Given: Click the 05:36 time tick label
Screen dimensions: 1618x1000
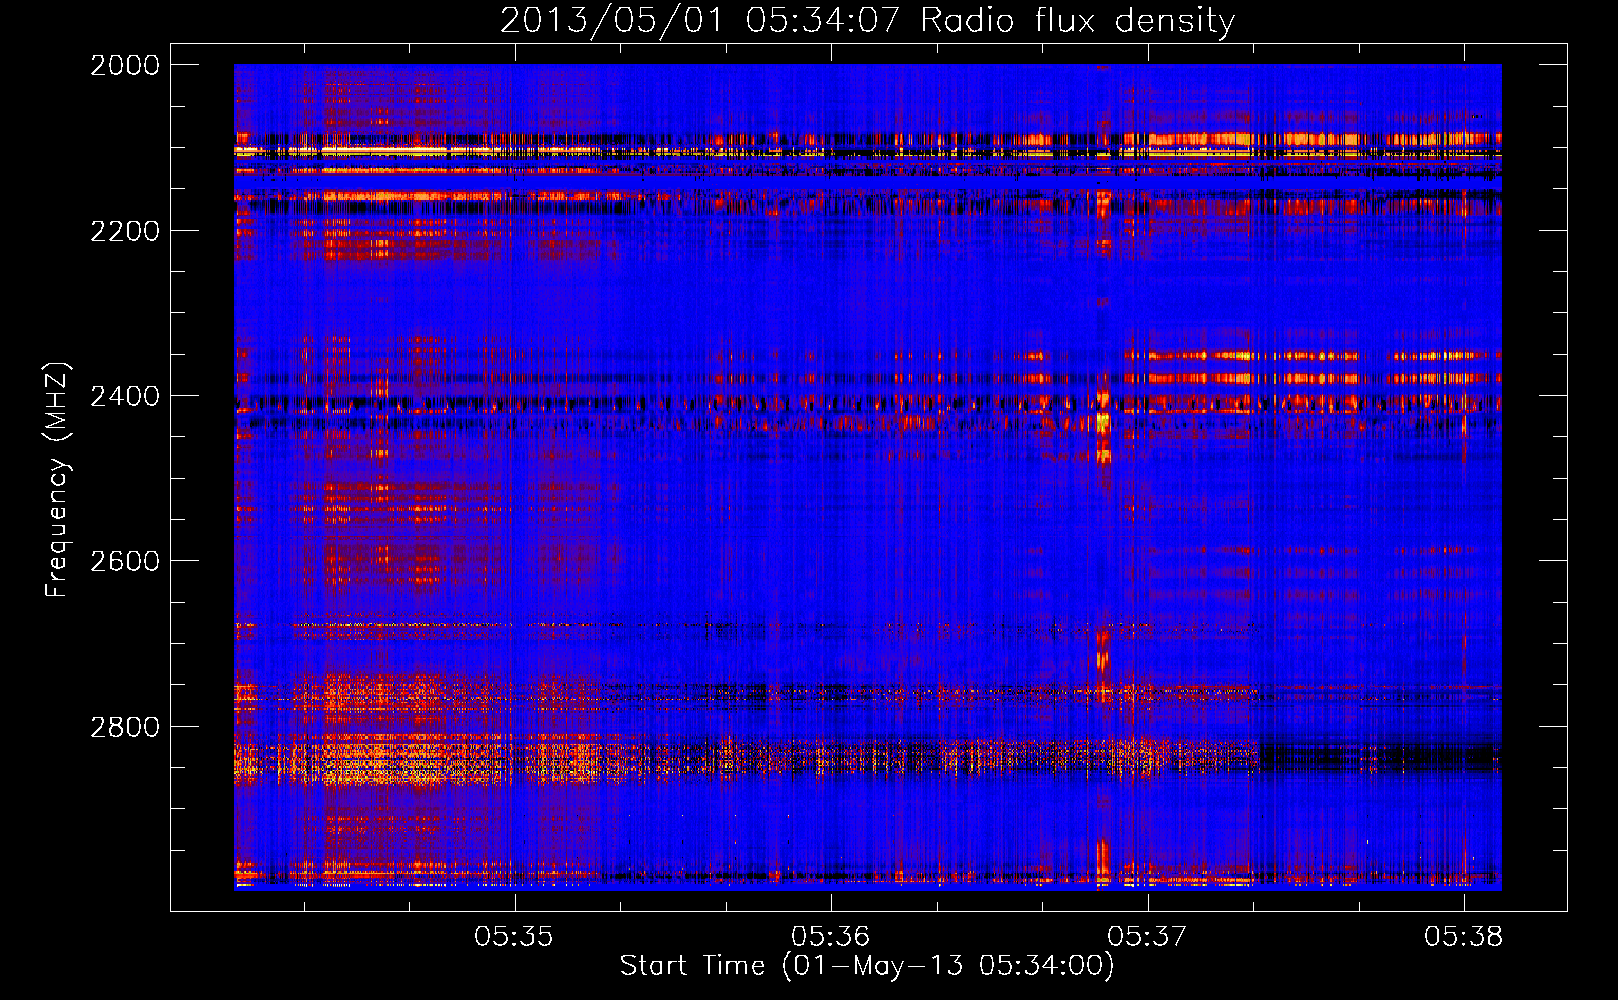Looking at the screenshot, I should [831, 936].
